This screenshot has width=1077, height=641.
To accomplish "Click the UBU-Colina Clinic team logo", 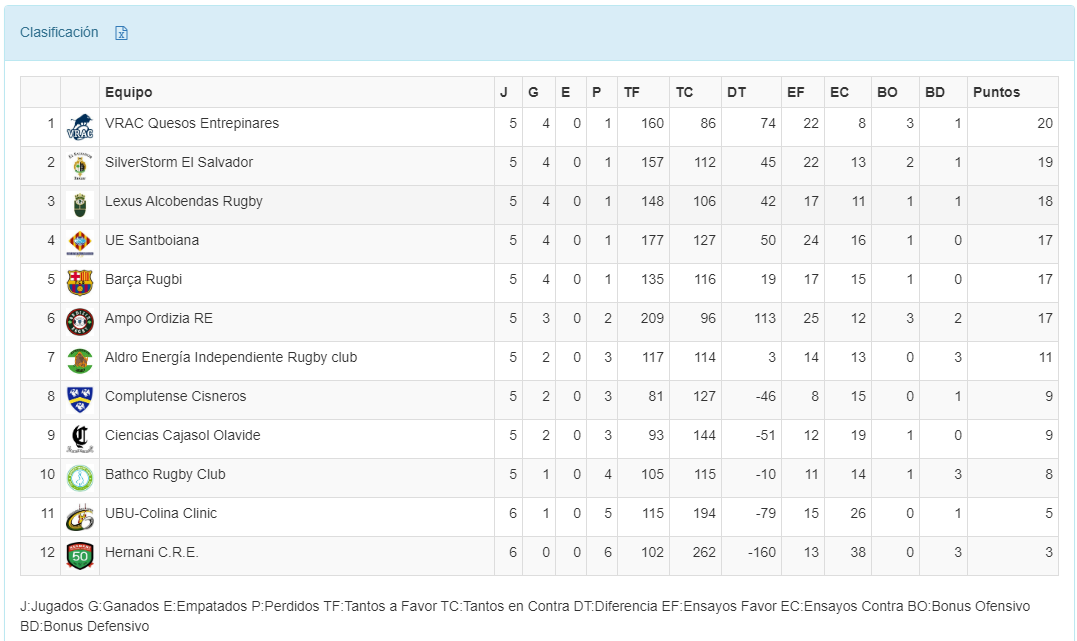I will [x=80, y=517].
